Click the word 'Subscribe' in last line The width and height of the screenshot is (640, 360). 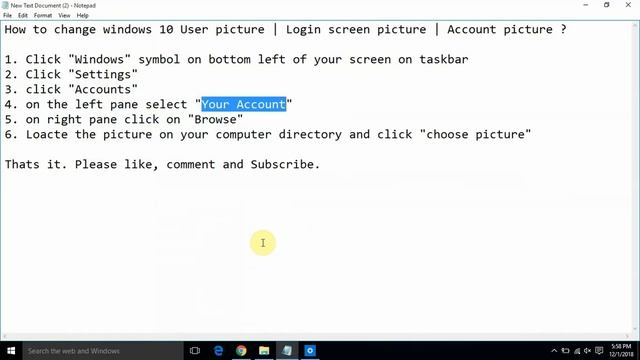[282, 164]
